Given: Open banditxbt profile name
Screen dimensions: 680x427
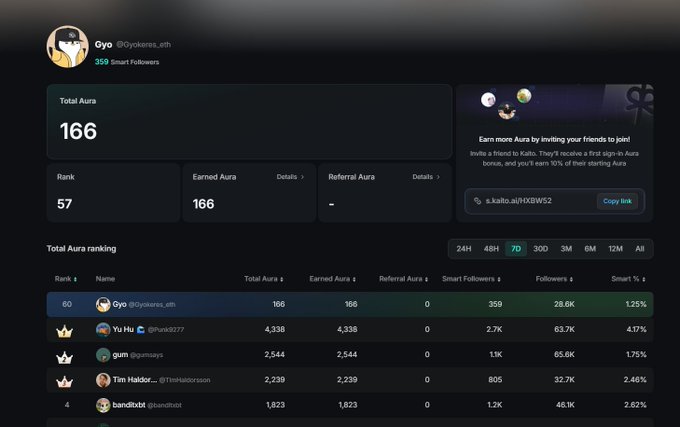Looking at the screenshot, I should [129, 405].
